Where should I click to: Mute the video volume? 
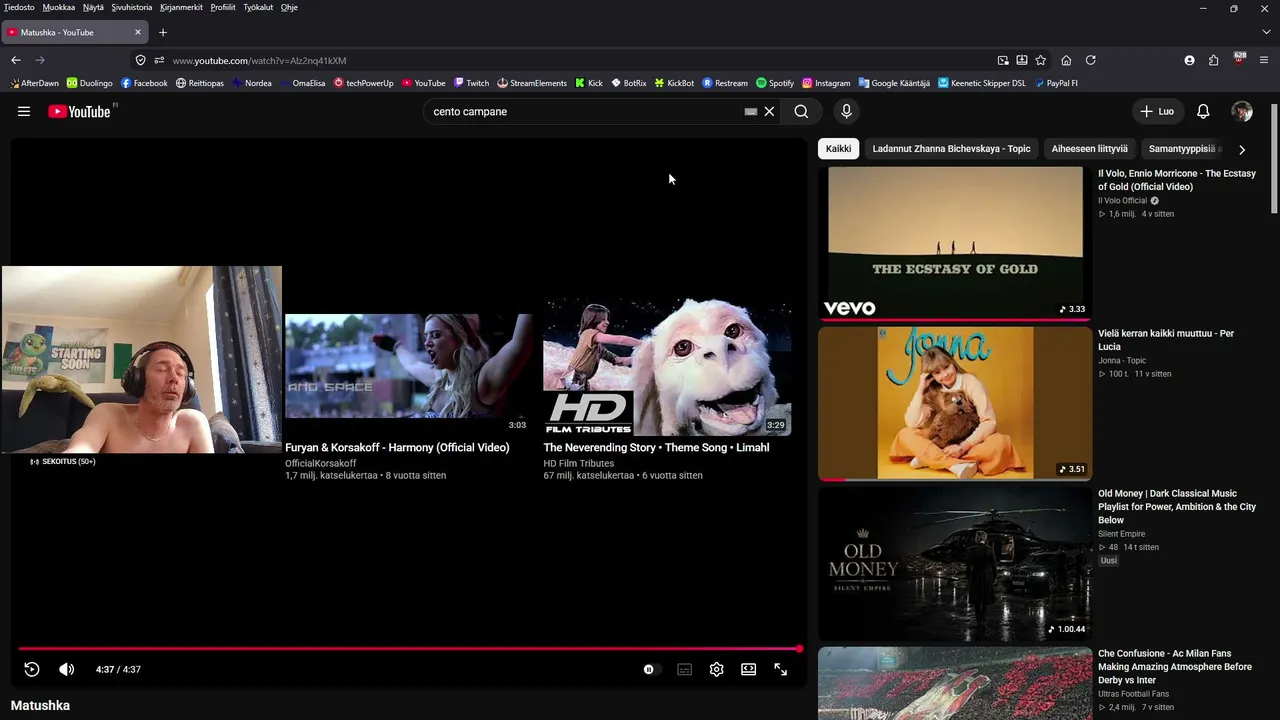[66, 669]
